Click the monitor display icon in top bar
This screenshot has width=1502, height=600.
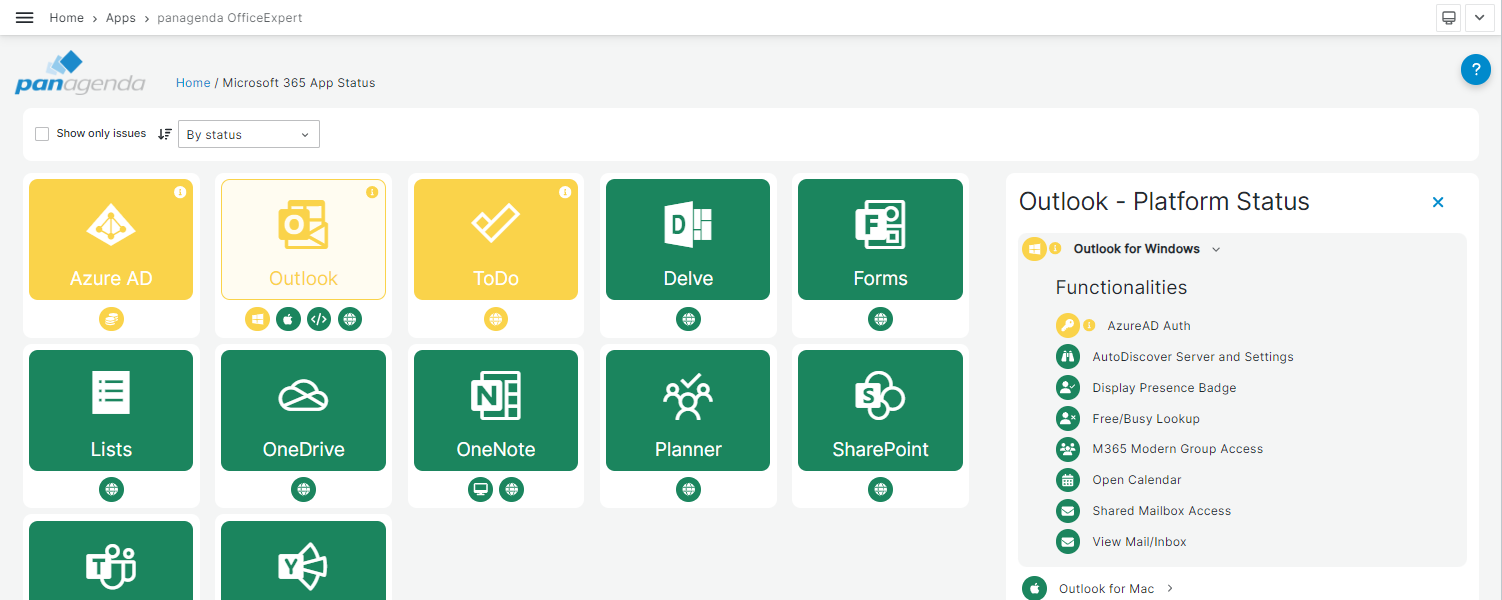pos(1449,18)
